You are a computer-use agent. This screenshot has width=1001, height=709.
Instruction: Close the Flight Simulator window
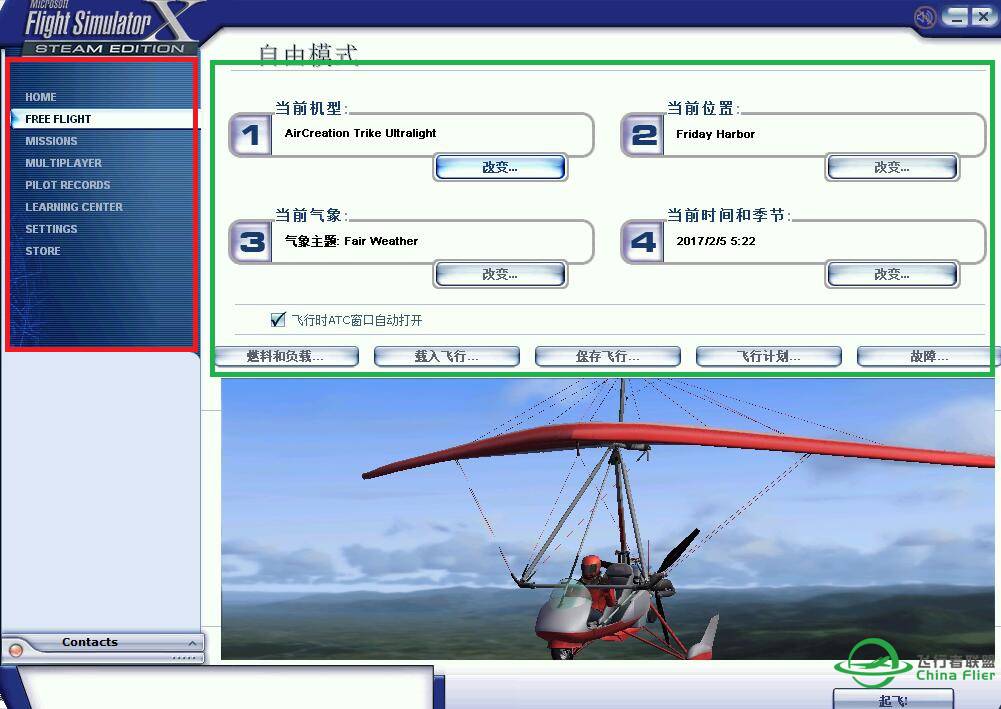pyautogui.click(x=983, y=17)
